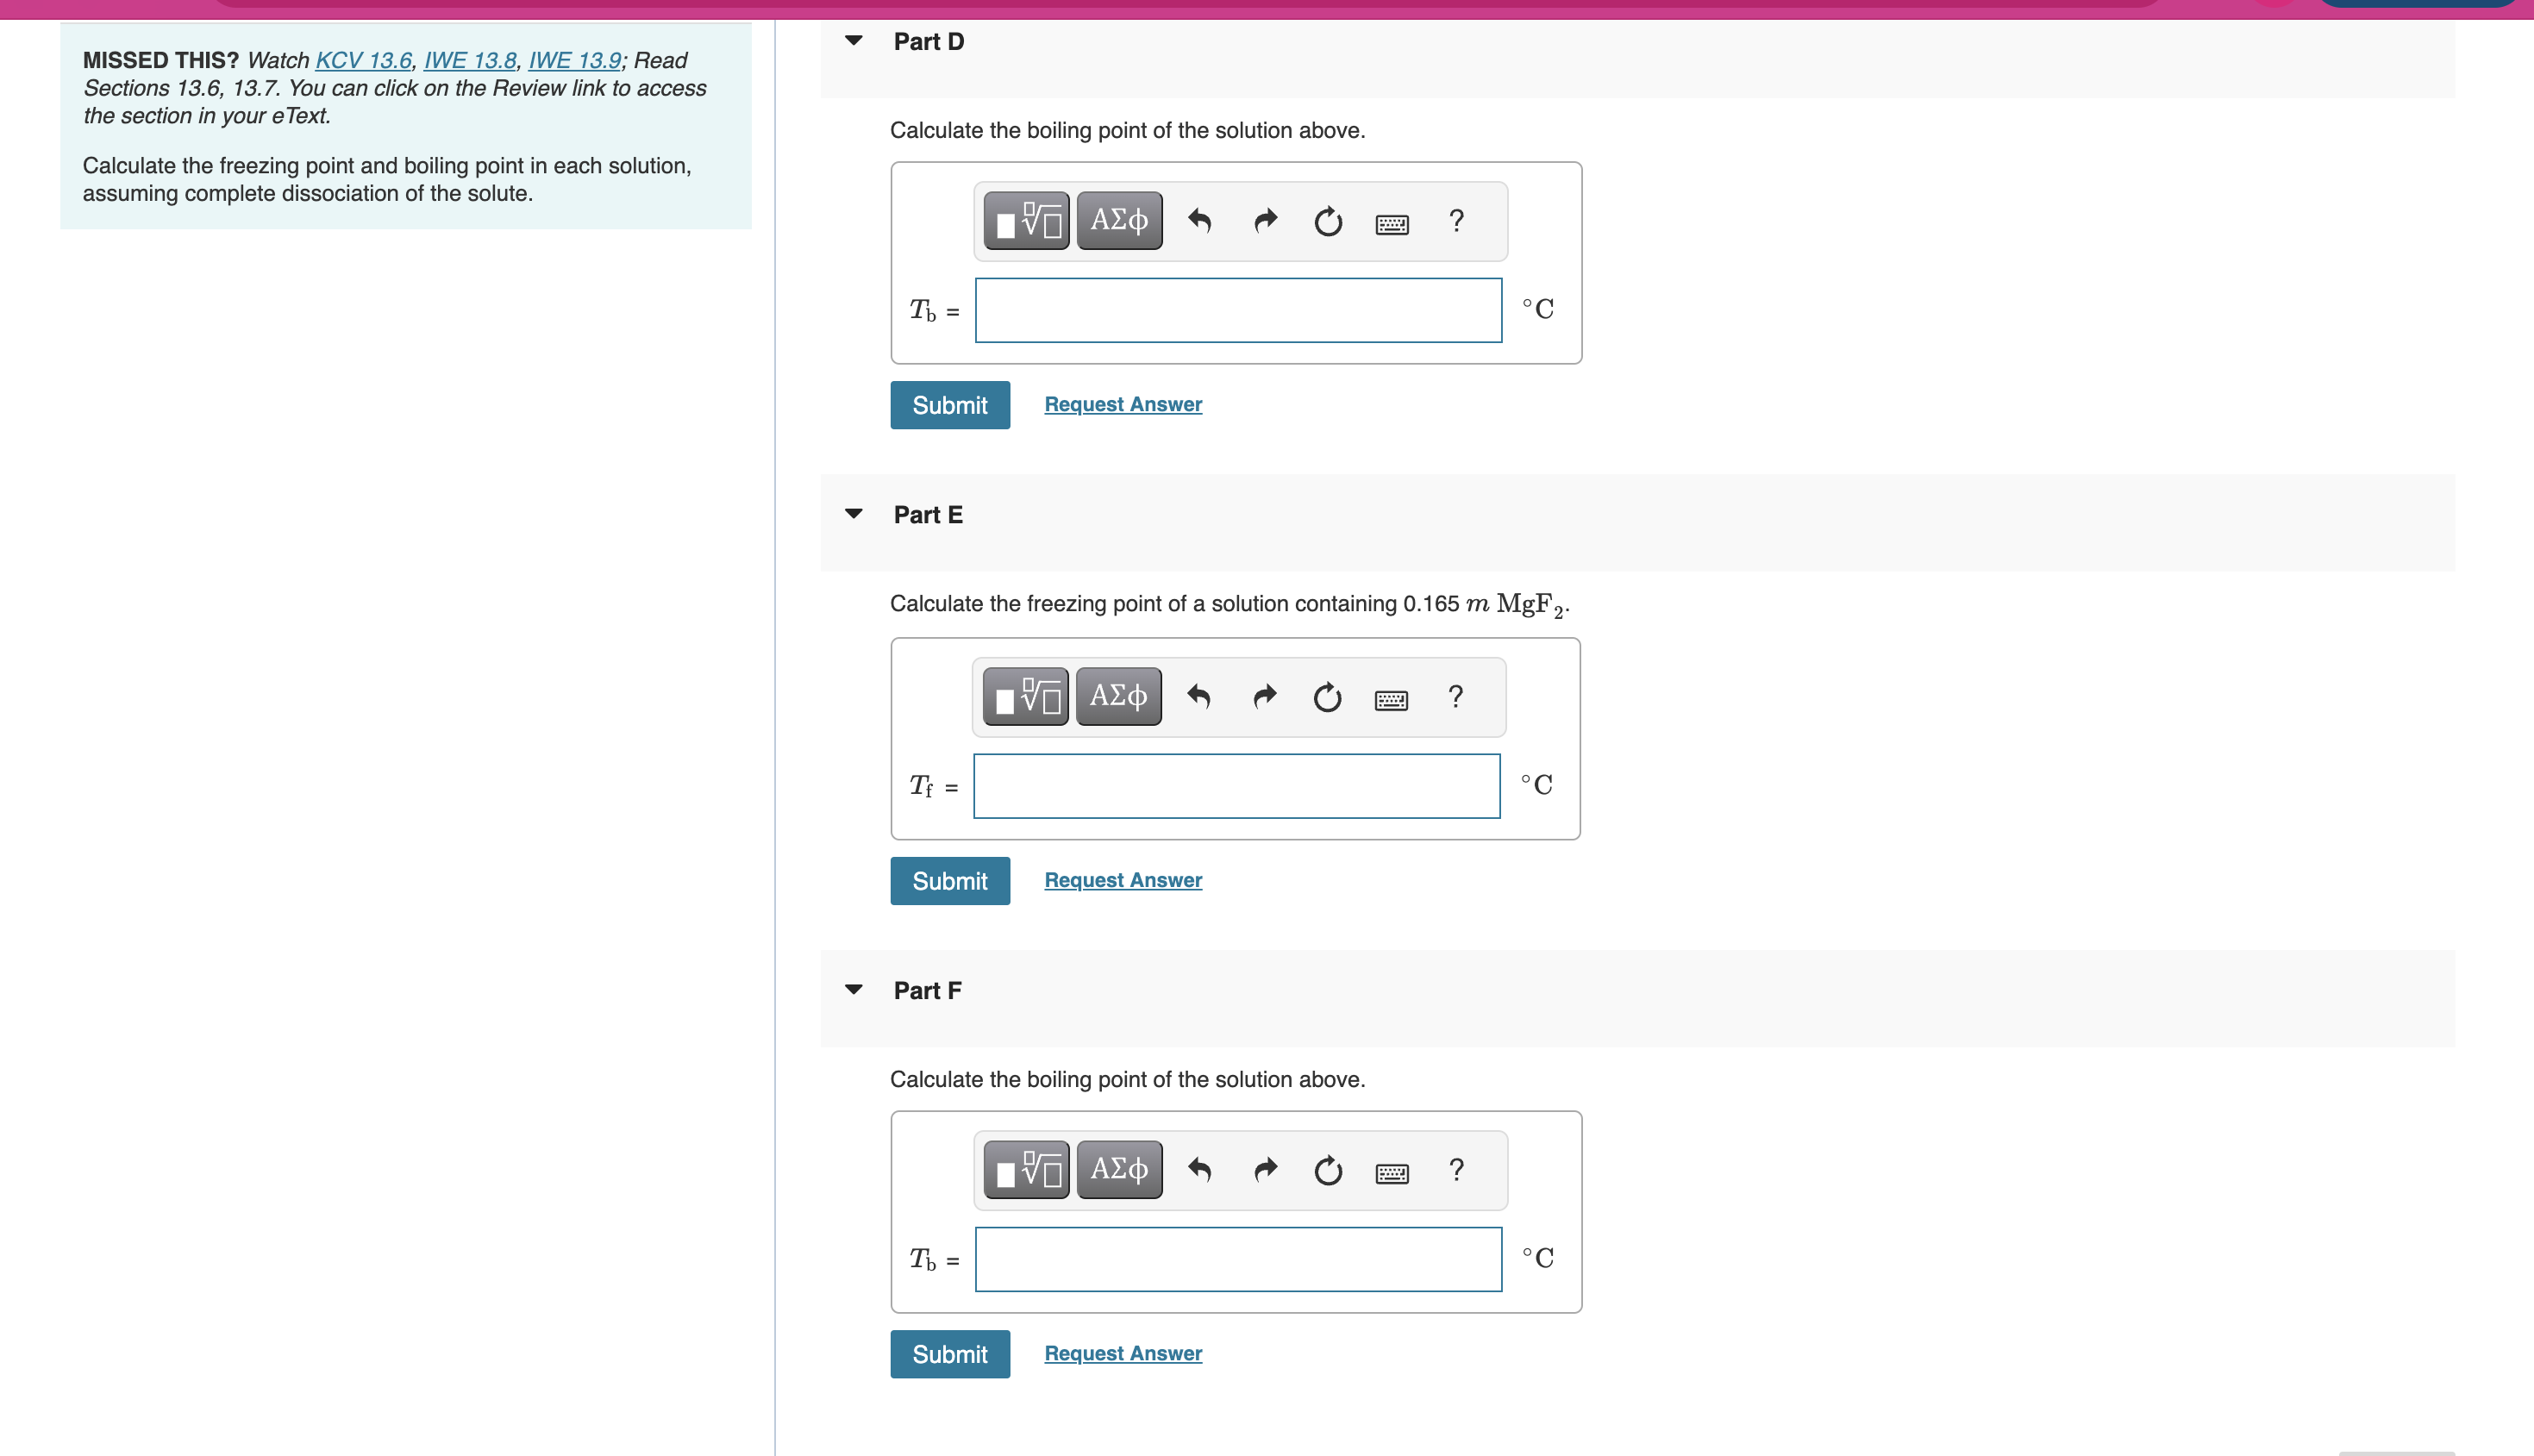Collapse the Part F section
Image resolution: width=2534 pixels, height=1456 pixels.
pyautogui.click(x=854, y=990)
